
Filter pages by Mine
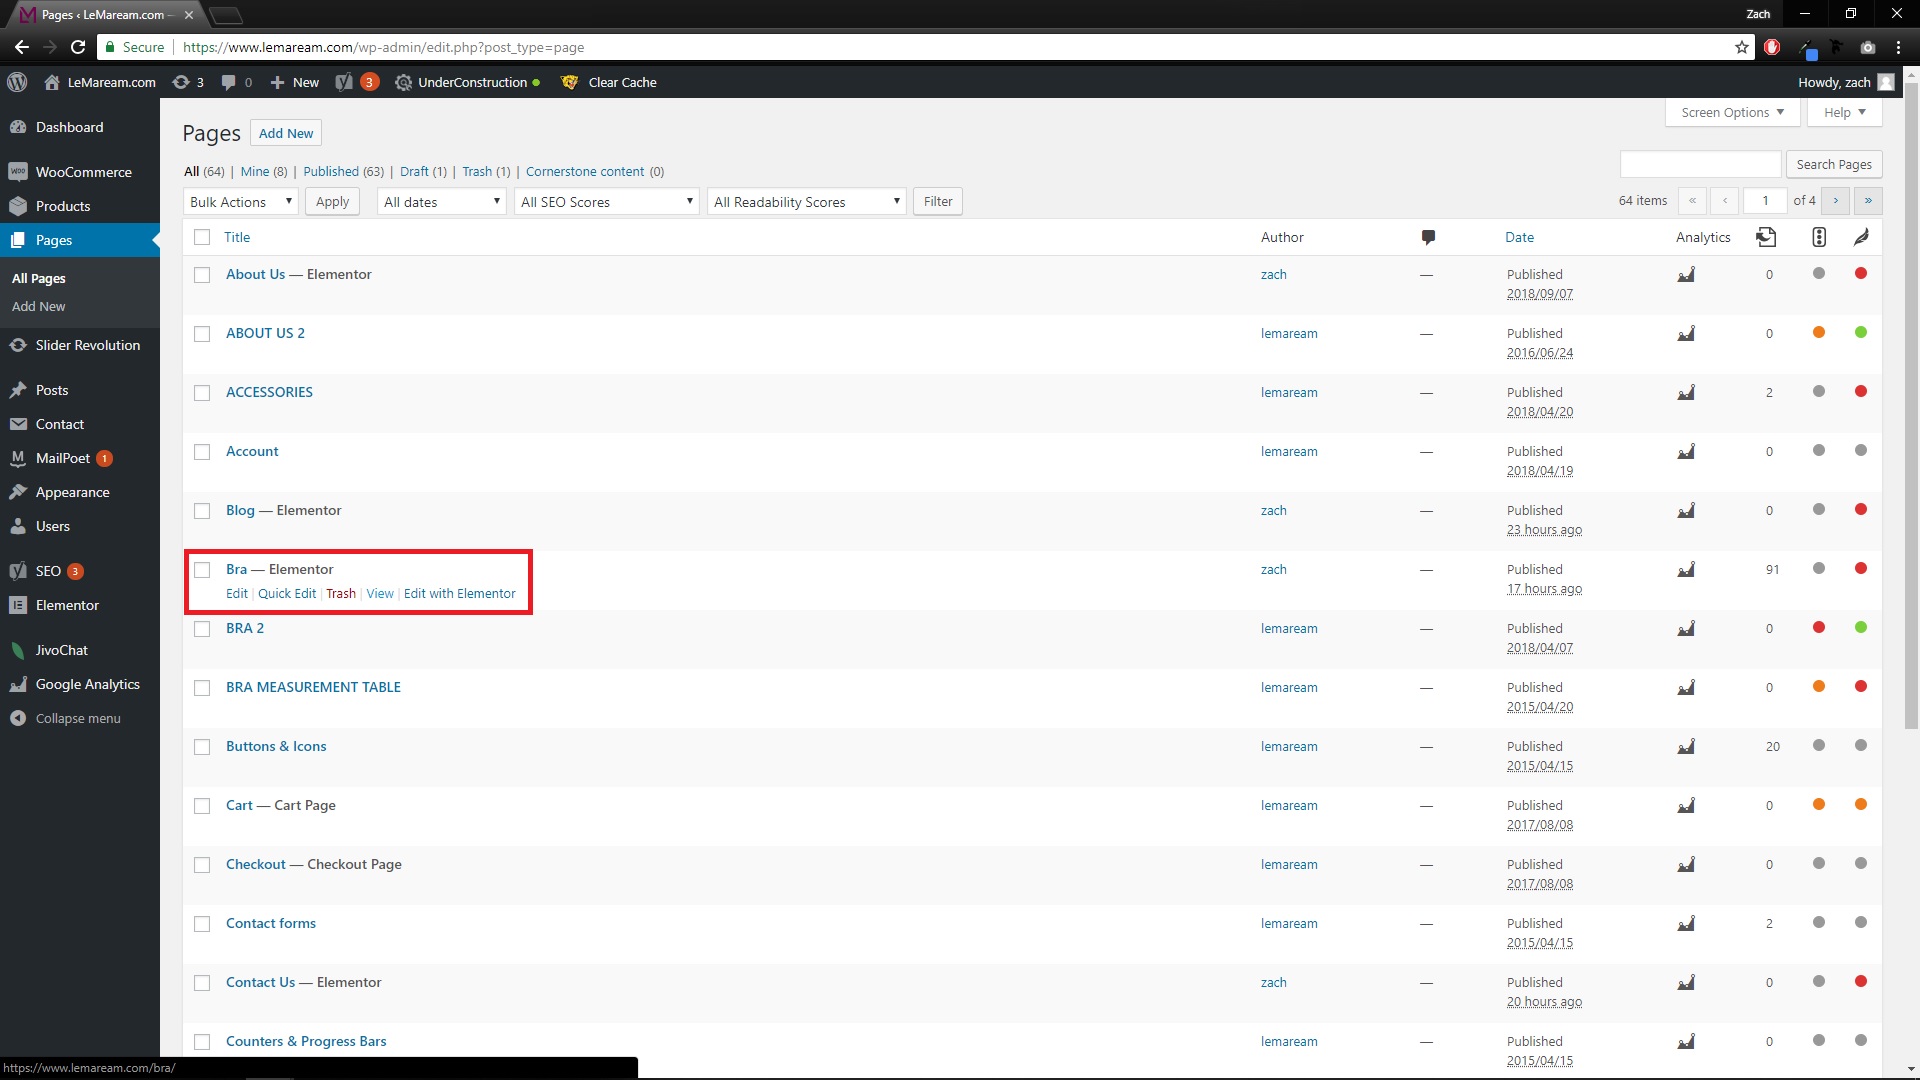(255, 171)
